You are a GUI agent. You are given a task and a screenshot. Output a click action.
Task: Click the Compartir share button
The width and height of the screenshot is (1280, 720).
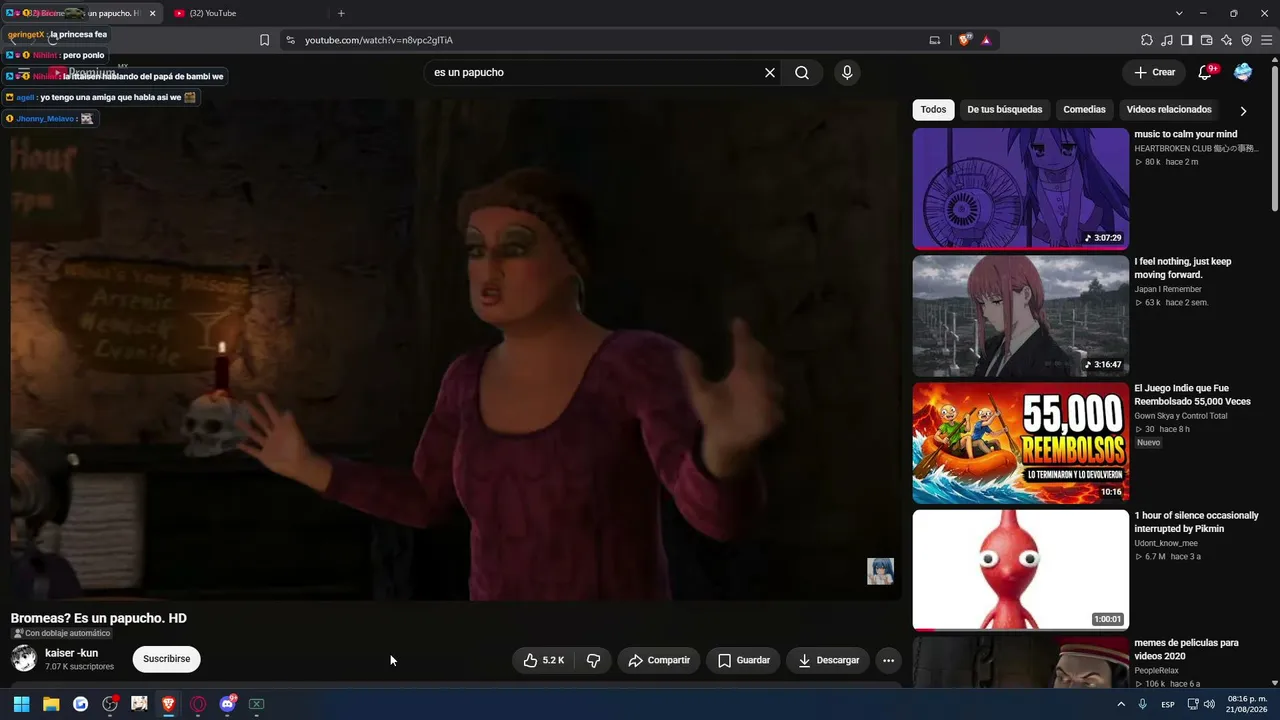[659, 660]
